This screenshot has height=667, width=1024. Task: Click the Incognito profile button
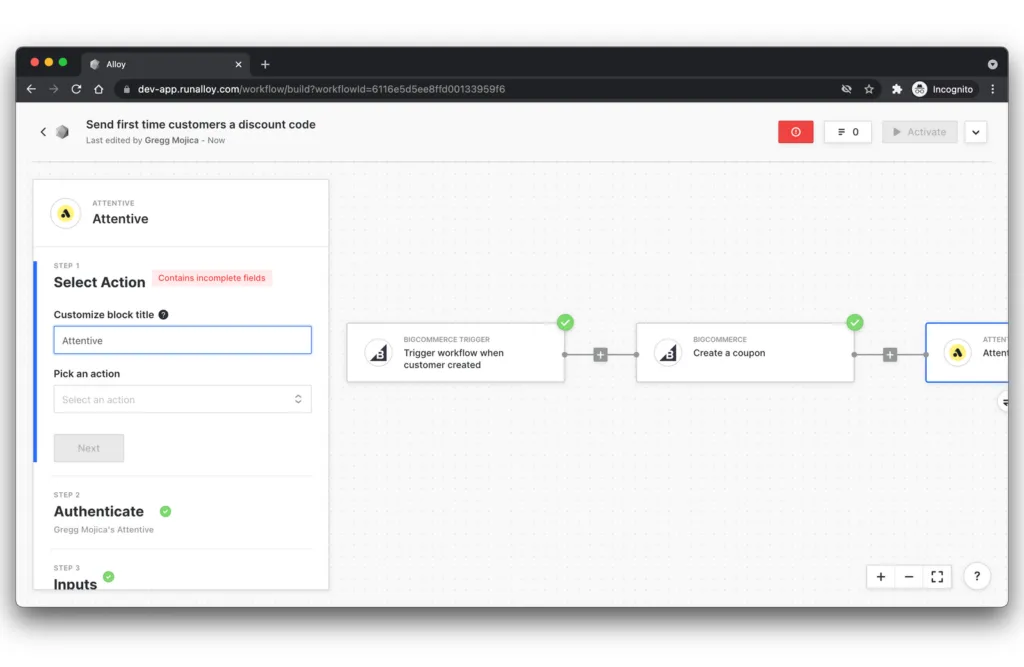click(943, 89)
